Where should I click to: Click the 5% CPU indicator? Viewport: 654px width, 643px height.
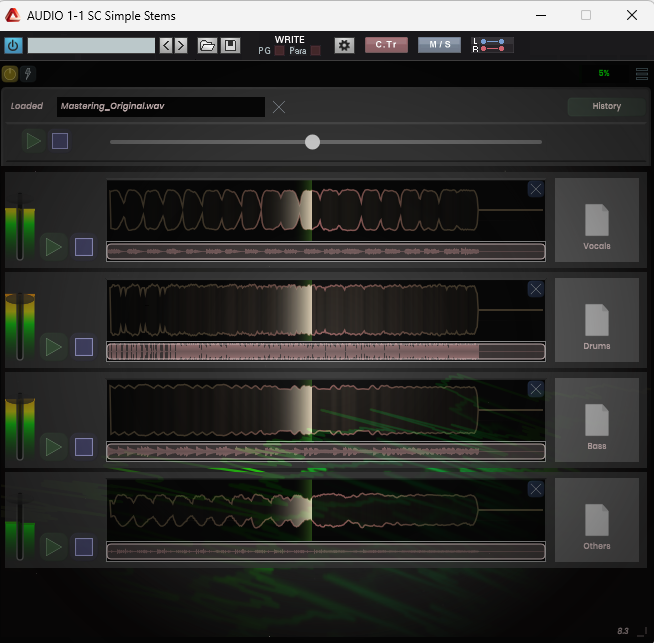pos(604,73)
